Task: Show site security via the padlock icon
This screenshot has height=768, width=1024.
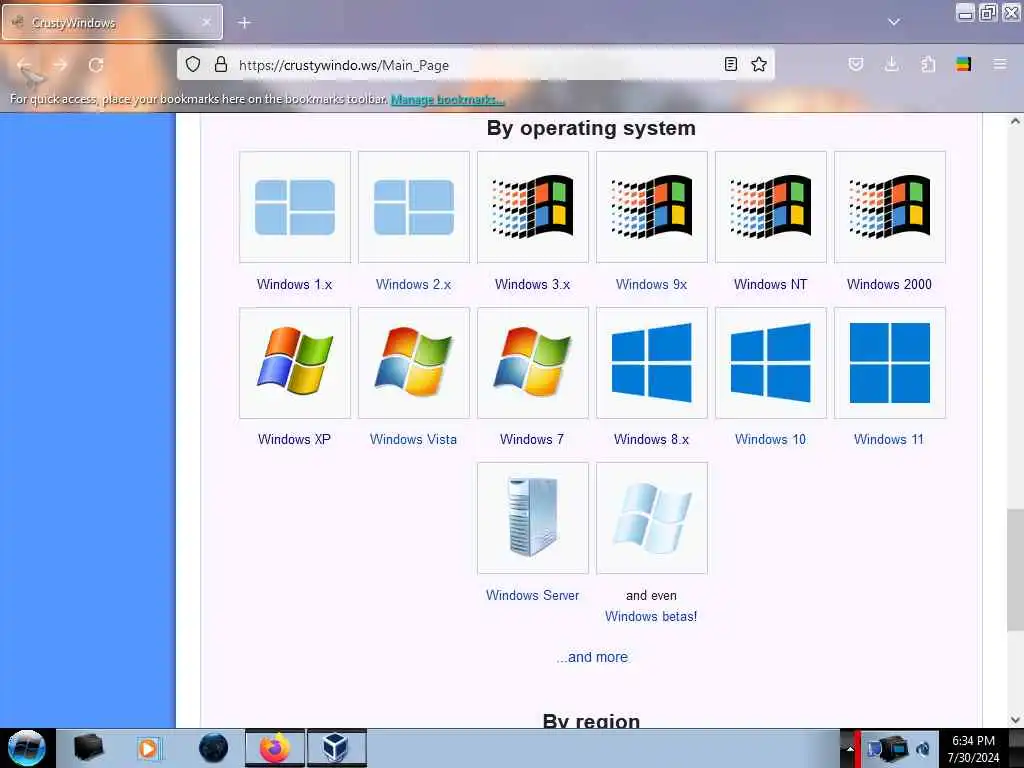Action: coord(221,64)
